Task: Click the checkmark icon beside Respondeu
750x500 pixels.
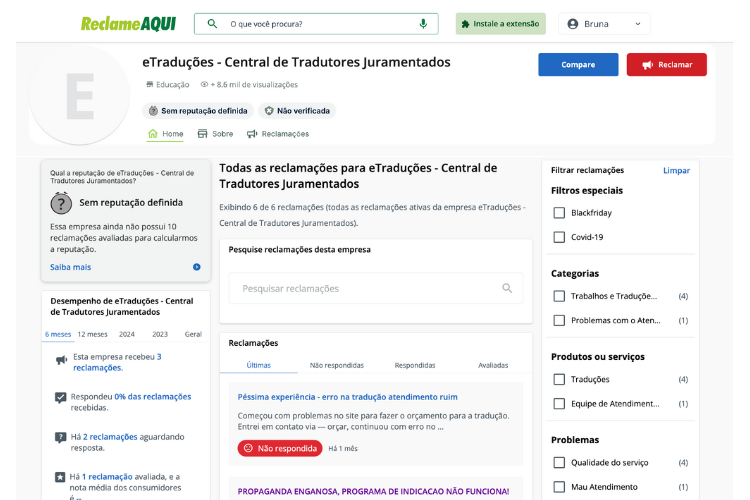Action: click(60, 398)
